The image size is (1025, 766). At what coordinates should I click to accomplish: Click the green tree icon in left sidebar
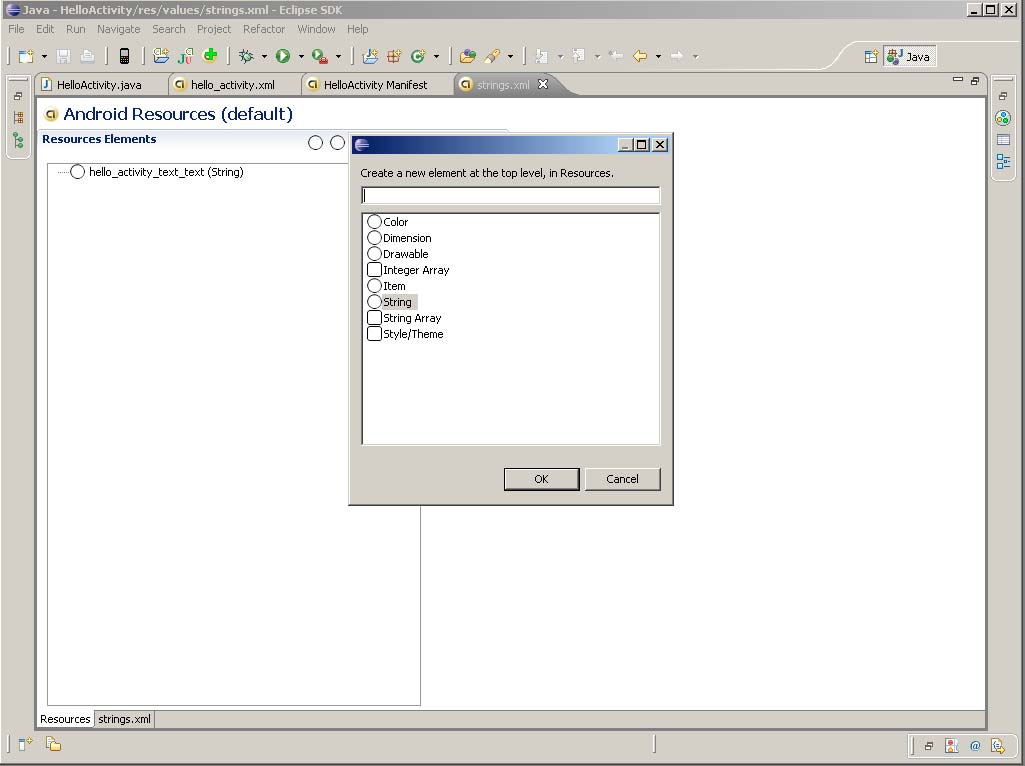pyautogui.click(x=18, y=140)
